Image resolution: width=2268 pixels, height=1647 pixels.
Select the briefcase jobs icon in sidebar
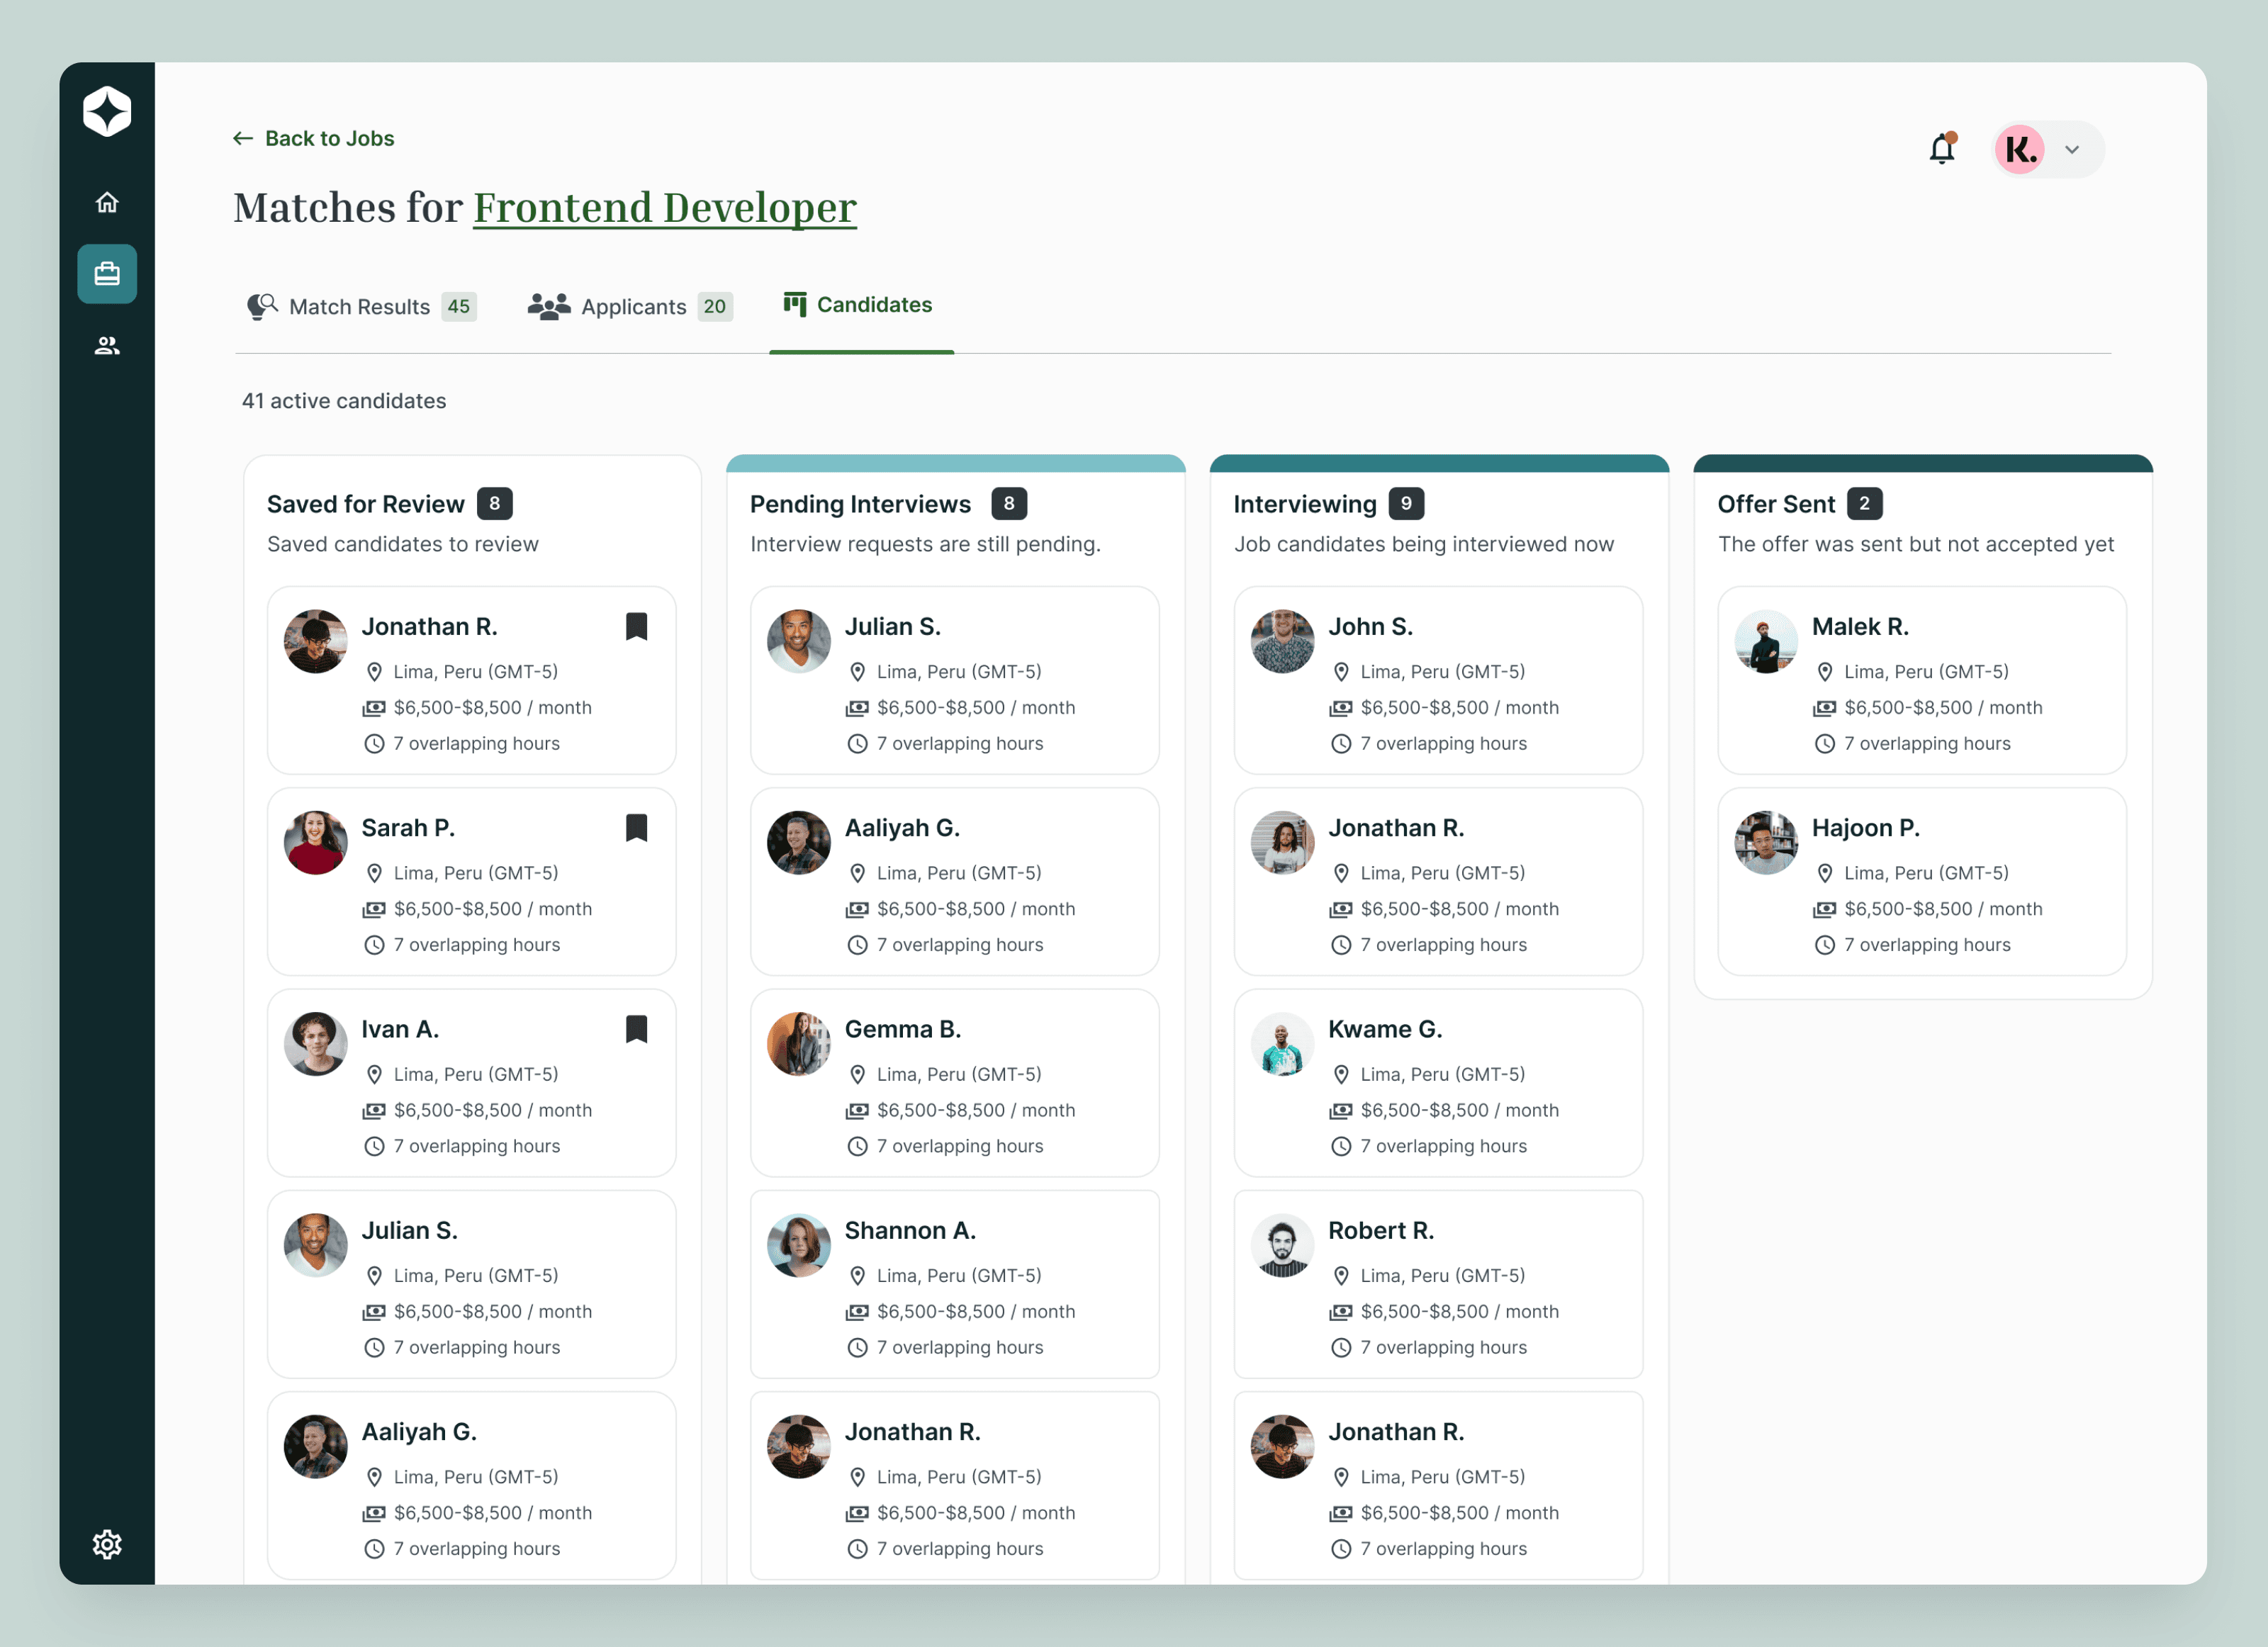(107, 274)
